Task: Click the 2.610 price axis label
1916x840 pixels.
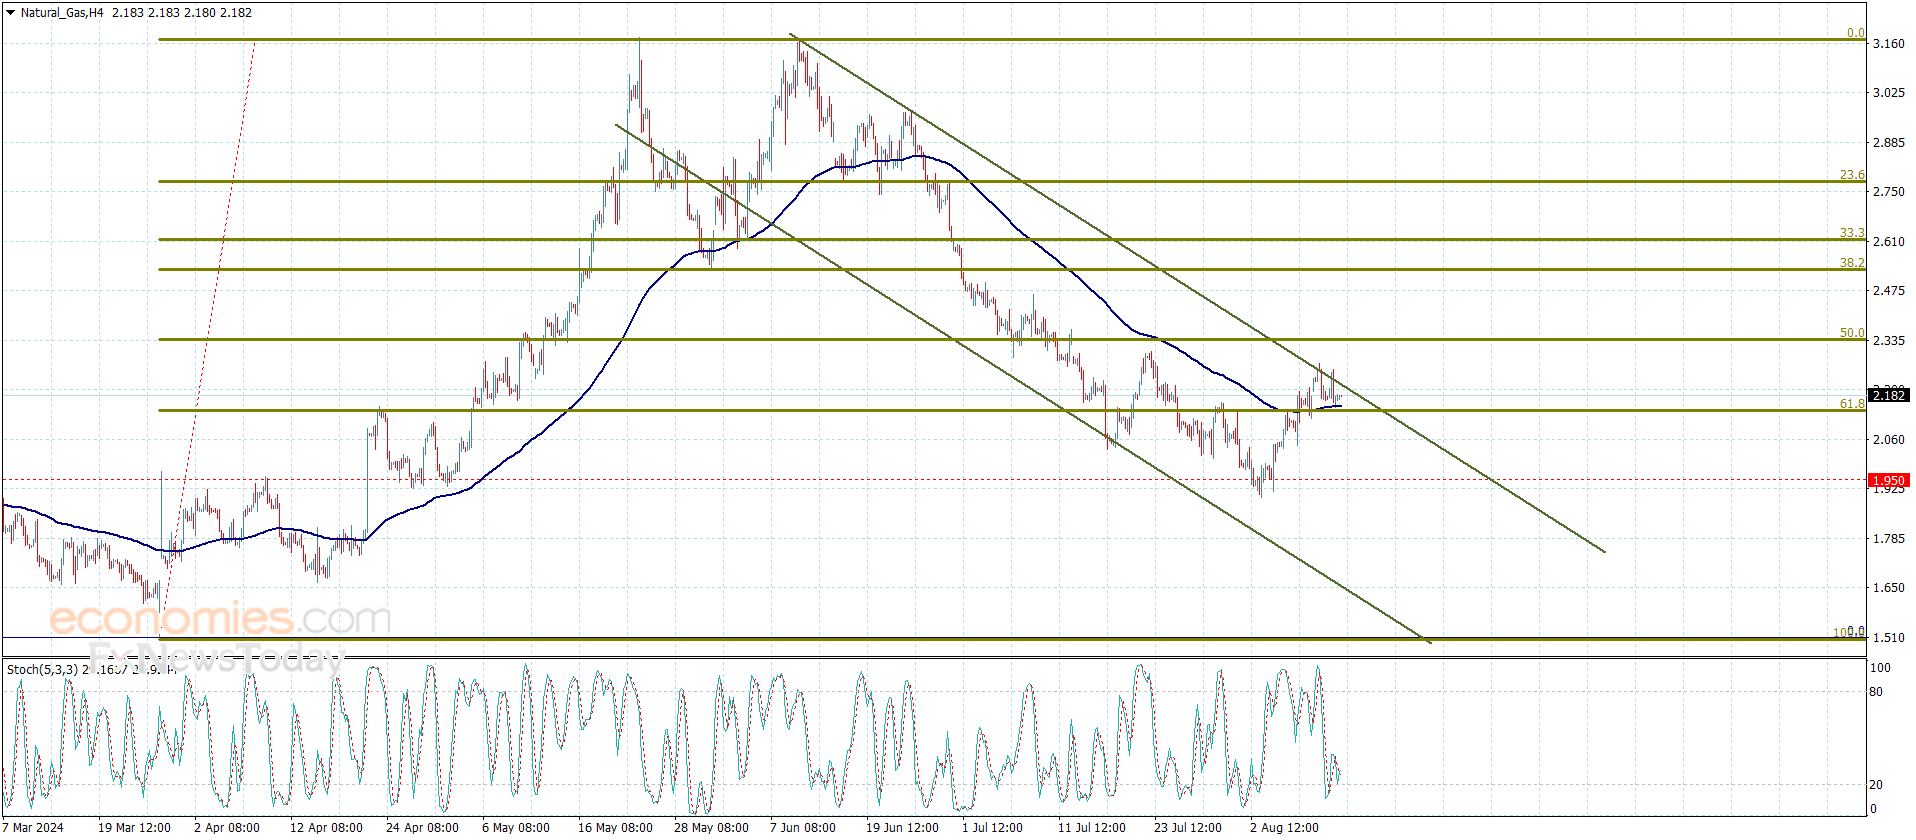Action: point(1888,242)
